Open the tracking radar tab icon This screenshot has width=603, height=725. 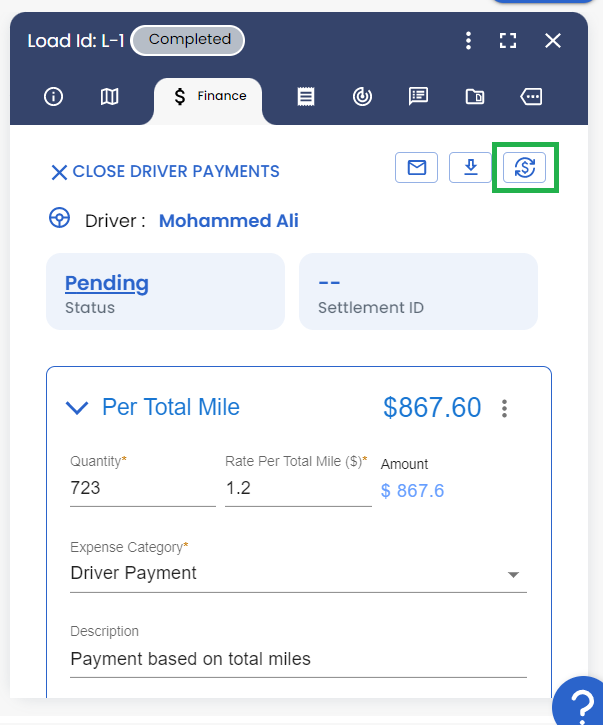pyautogui.click(x=362, y=97)
